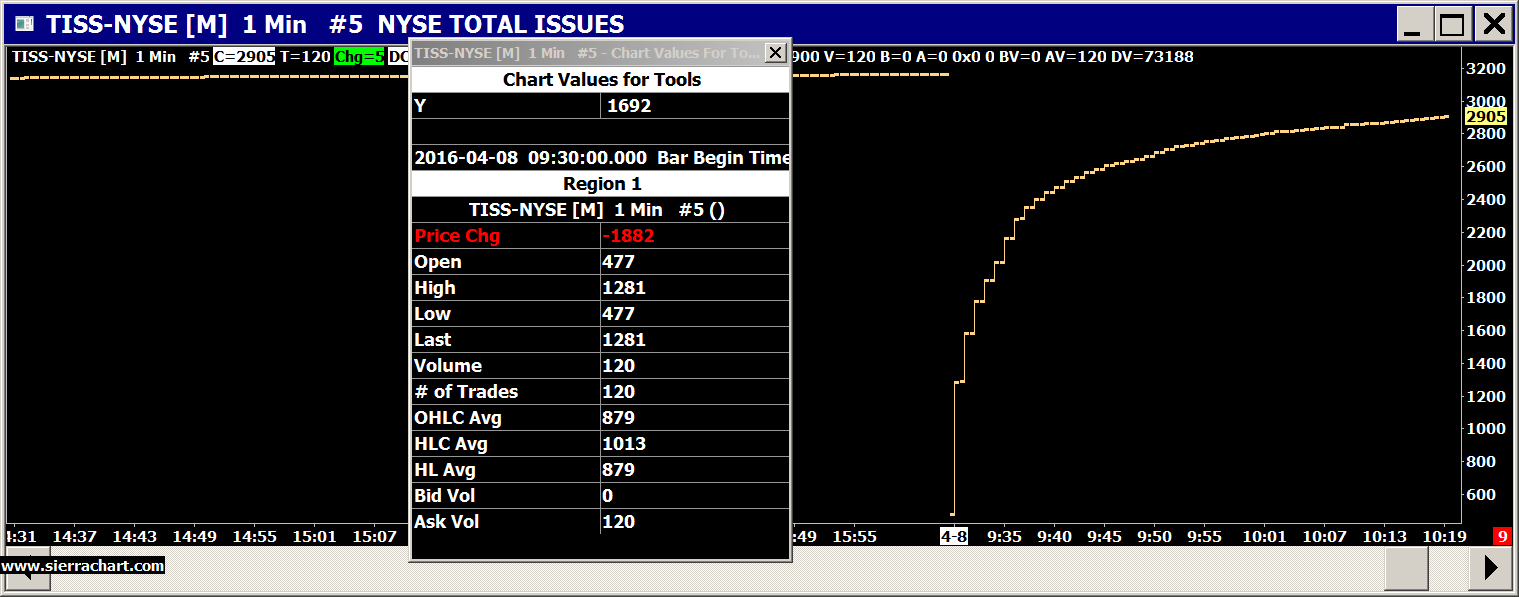Click the # of Trades row label
Screen dimensions: 1519x597
[466, 392]
